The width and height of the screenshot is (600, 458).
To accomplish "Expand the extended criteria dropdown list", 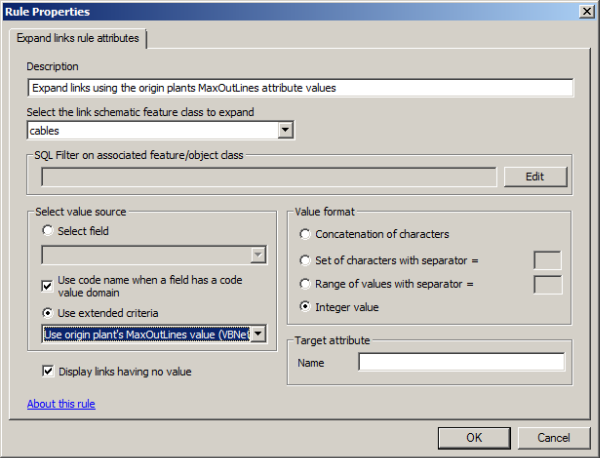I will (x=258, y=334).
